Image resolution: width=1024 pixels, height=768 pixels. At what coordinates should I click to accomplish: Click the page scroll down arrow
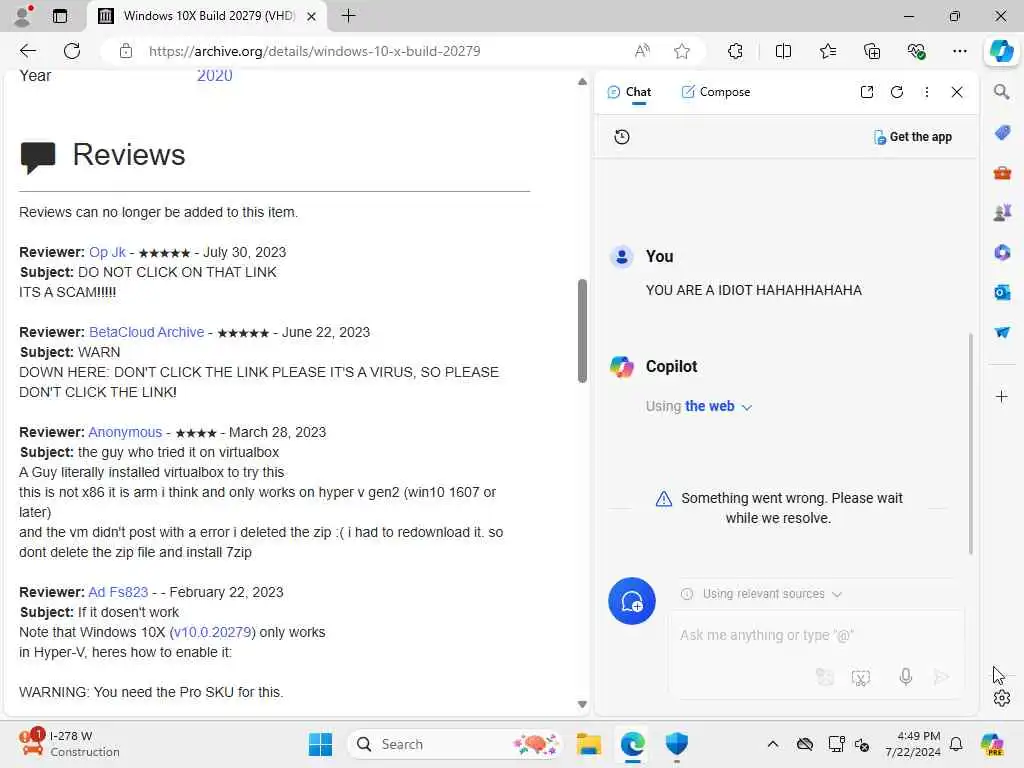(582, 704)
